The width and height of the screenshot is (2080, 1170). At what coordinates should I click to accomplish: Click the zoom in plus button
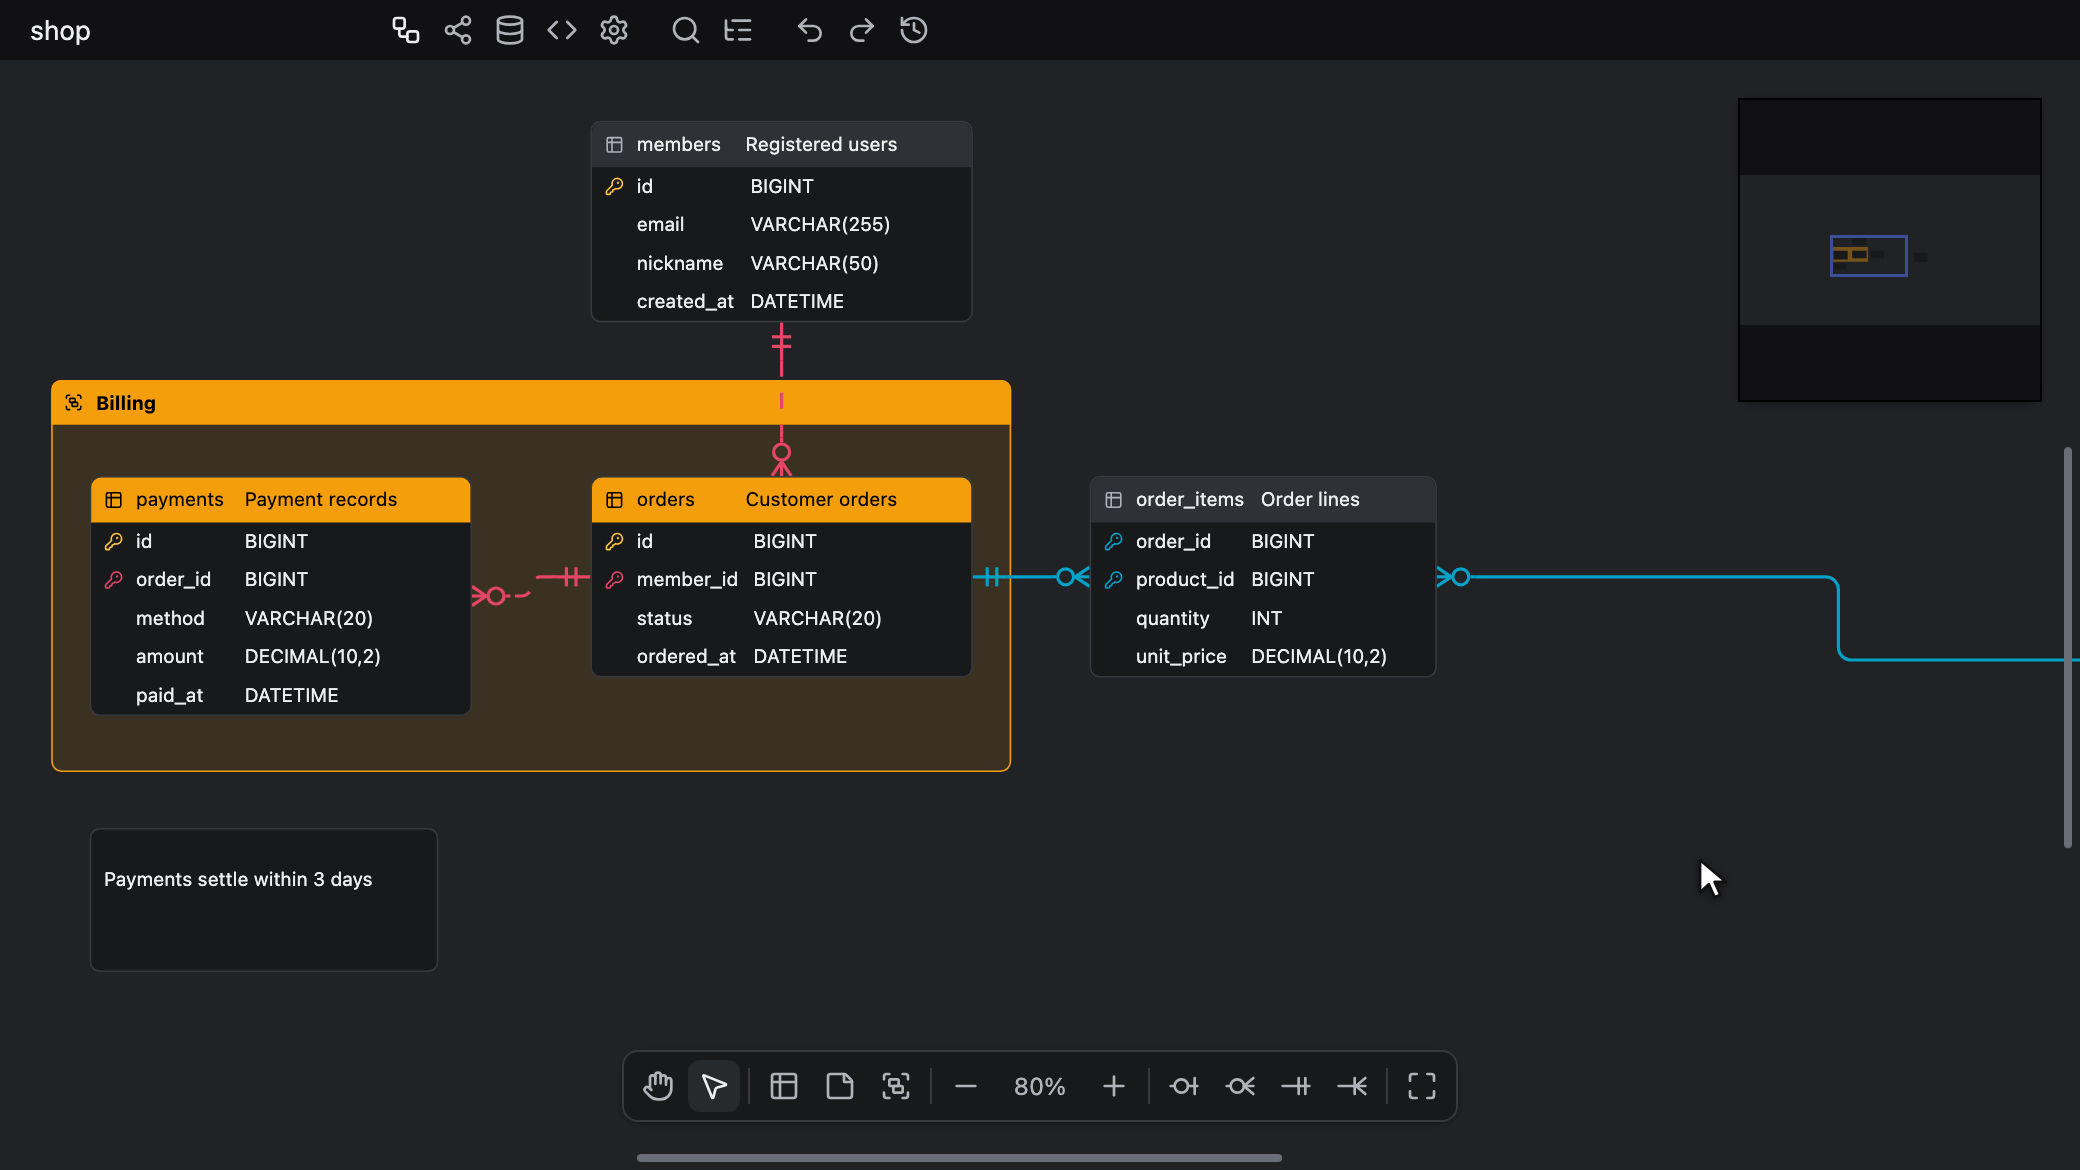point(1114,1086)
